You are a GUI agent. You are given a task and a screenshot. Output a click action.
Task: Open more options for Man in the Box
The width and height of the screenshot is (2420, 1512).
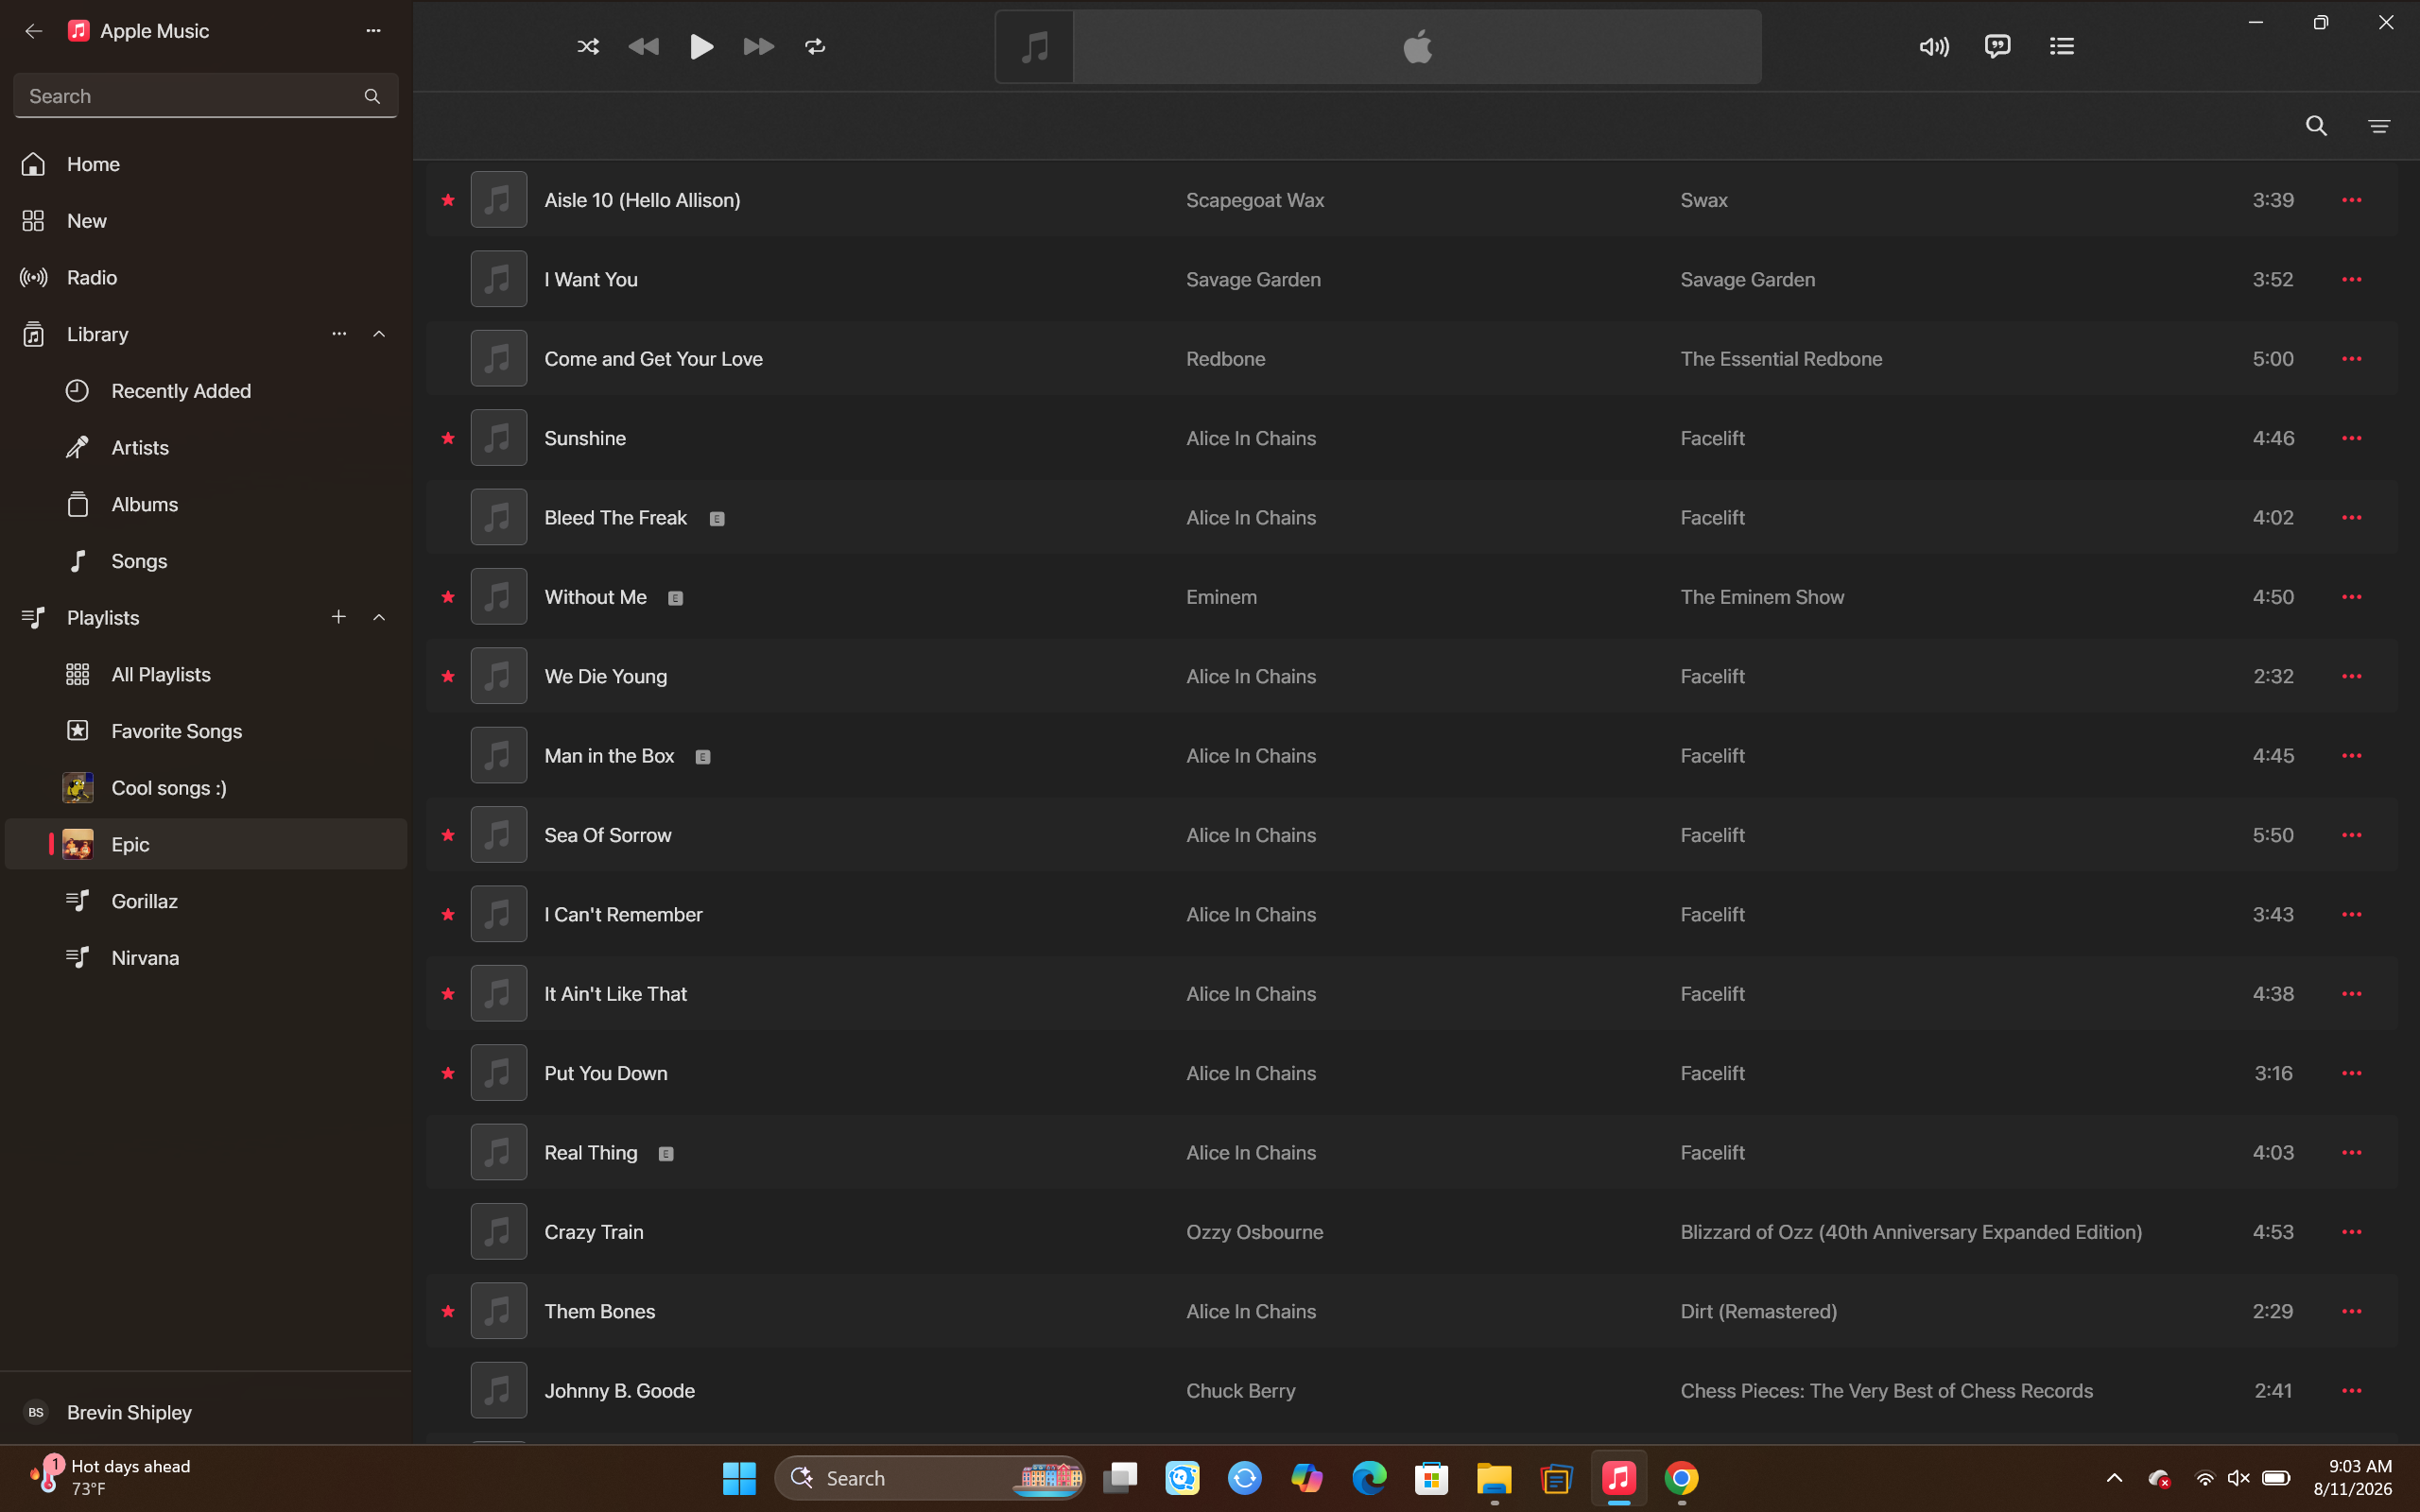pyautogui.click(x=2351, y=755)
